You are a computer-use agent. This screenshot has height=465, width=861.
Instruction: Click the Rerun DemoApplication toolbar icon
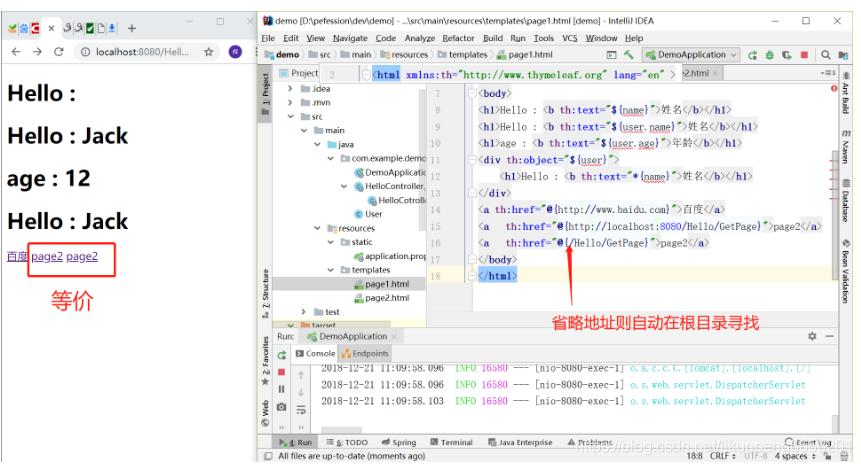[752, 55]
